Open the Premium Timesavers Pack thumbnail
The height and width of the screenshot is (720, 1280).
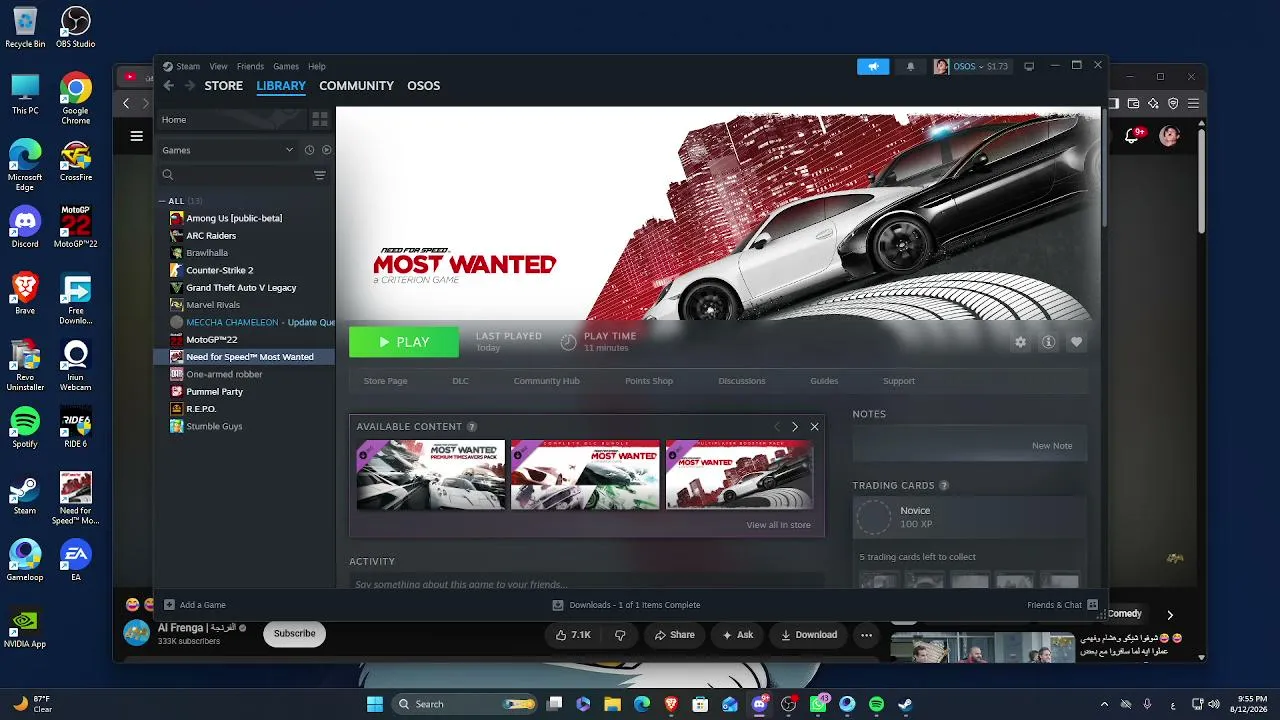431,475
